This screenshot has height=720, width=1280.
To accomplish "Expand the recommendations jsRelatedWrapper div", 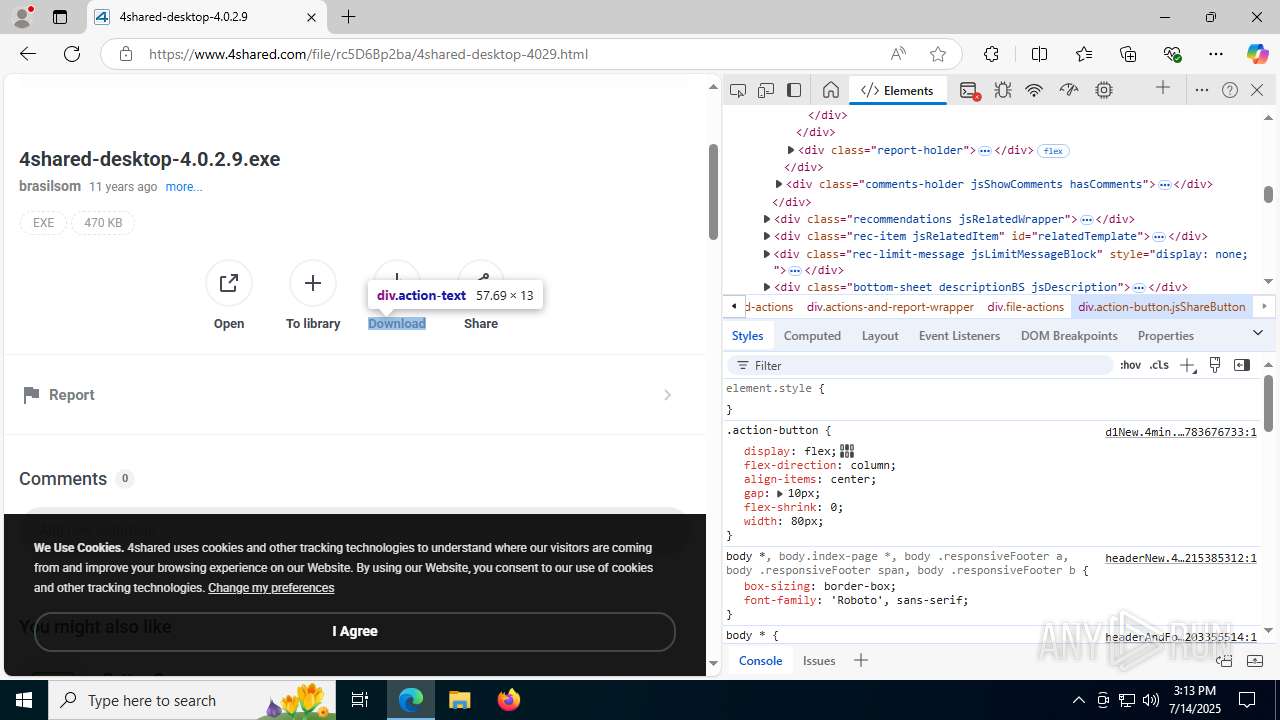I will [767, 219].
